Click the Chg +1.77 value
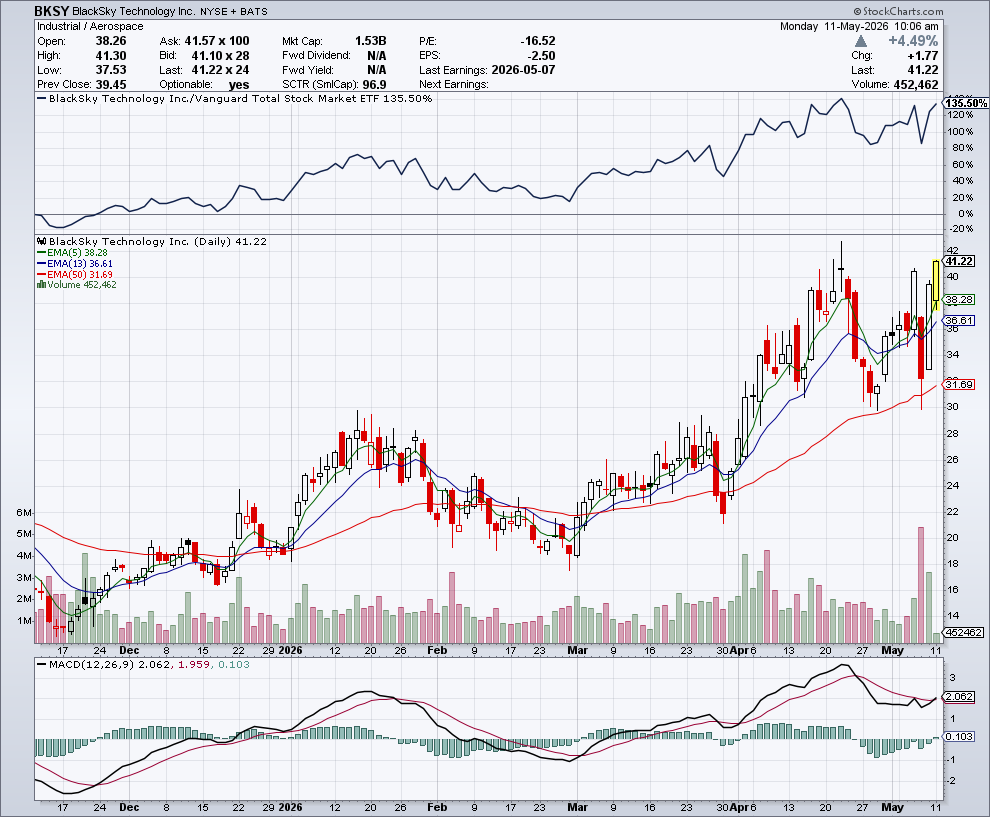Image resolution: width=990 pixels, height=817 pixels. (x=923, y=56)
